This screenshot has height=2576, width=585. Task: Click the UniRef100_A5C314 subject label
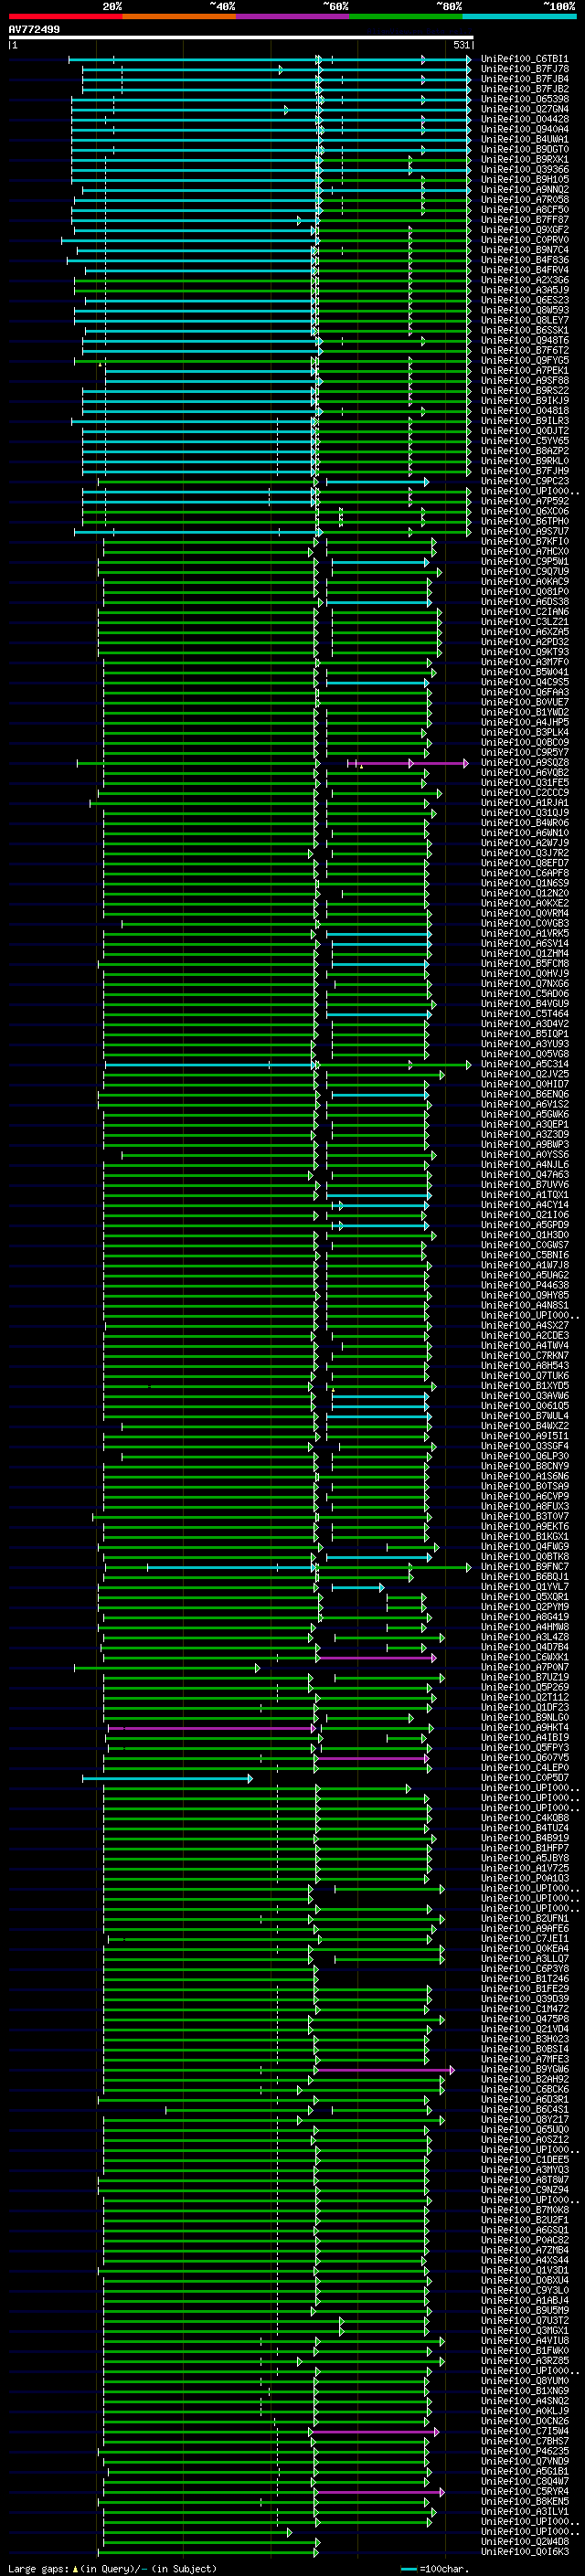(x=525, y=1064)
